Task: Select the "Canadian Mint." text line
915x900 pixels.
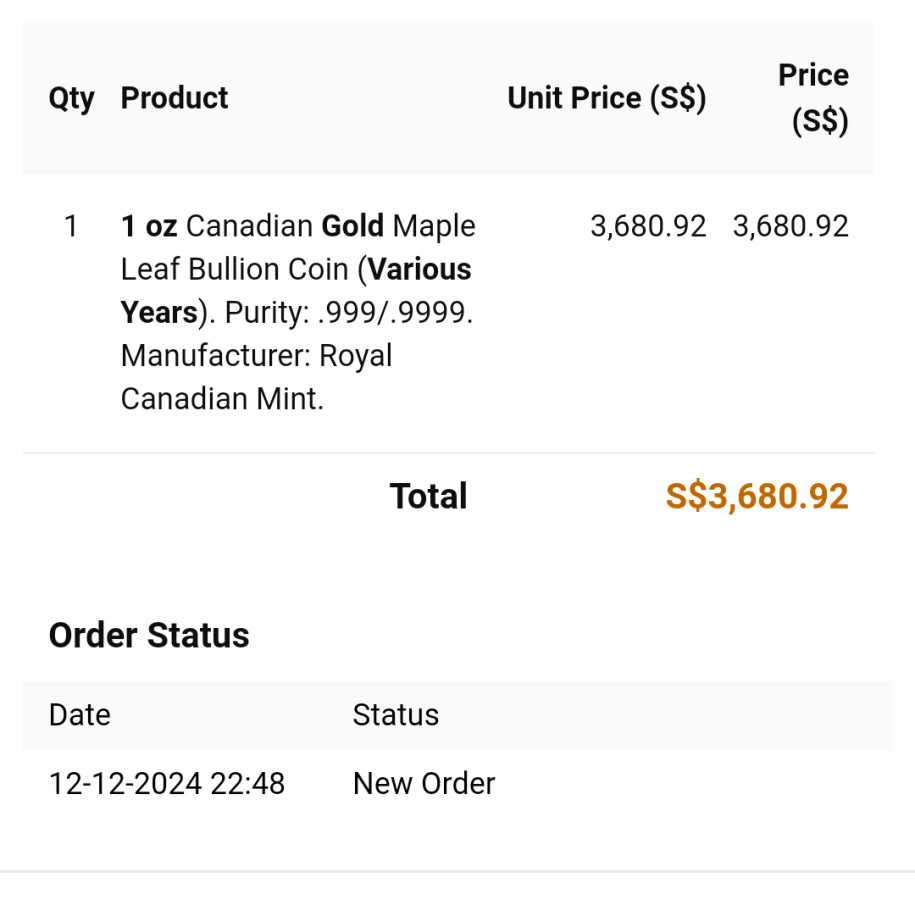Action: (222, 399)
